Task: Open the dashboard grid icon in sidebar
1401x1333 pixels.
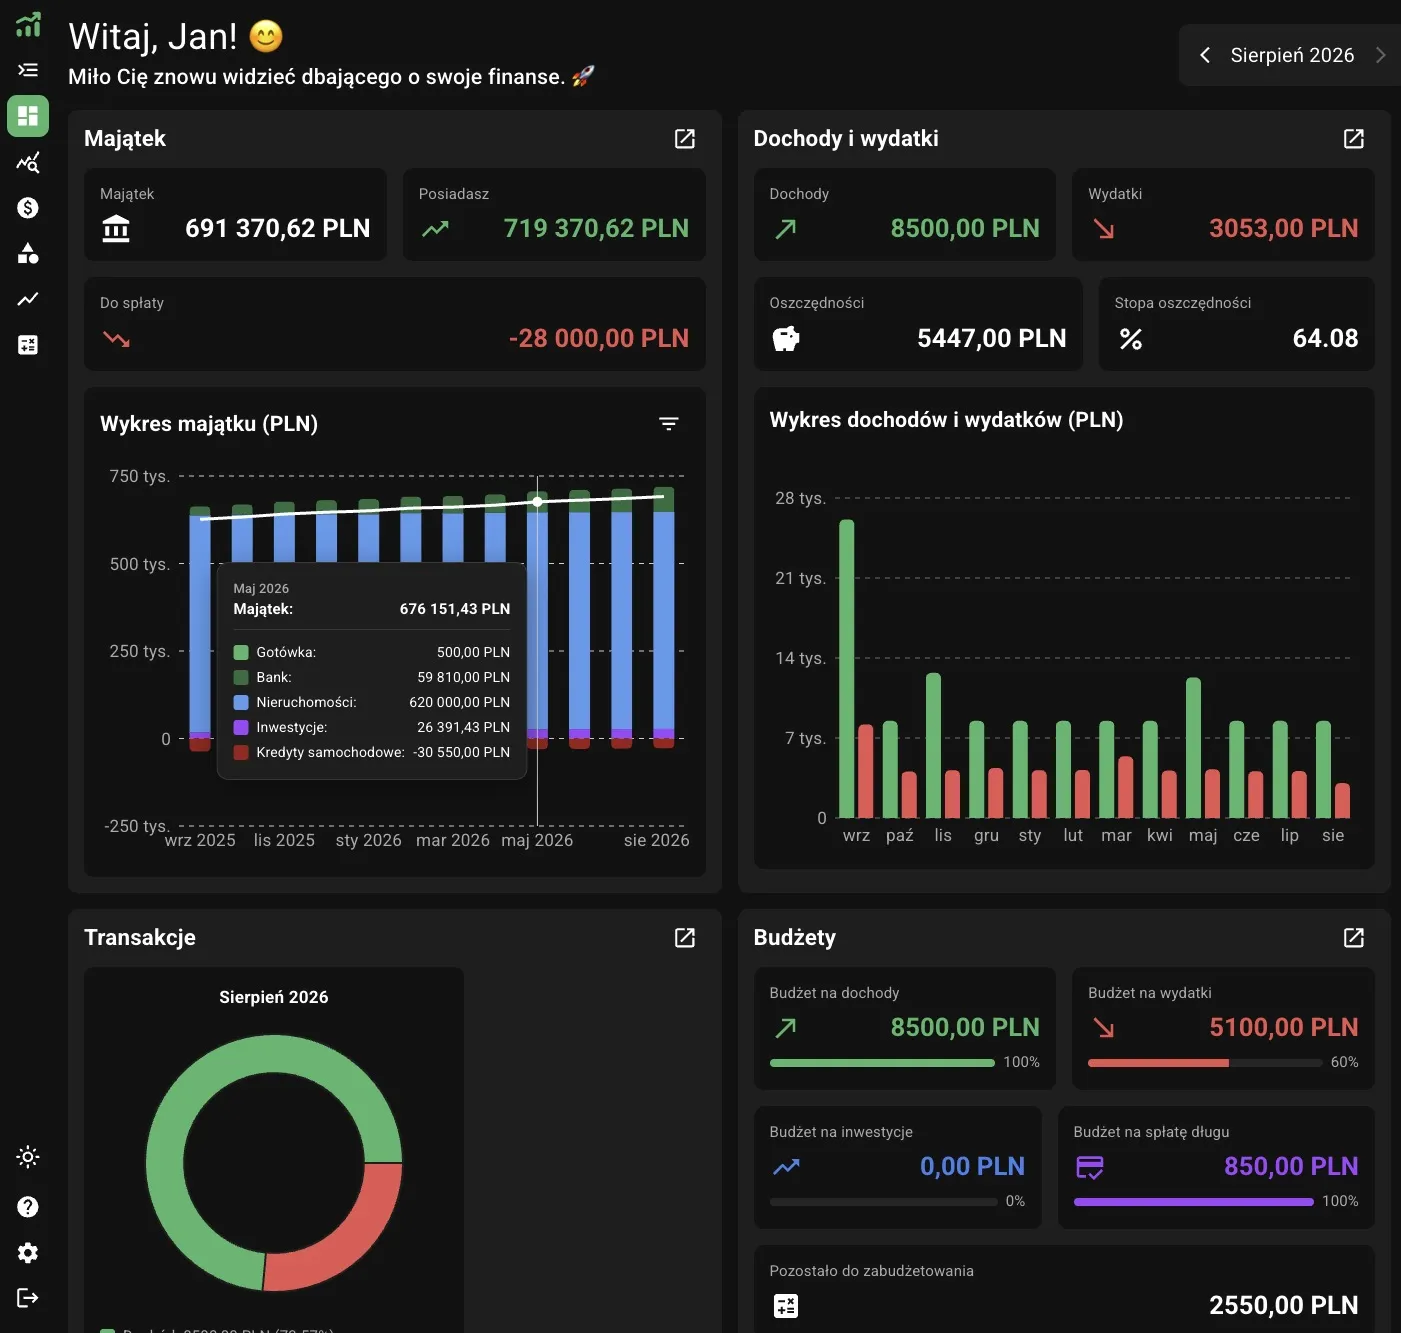Action: [28, 116]
